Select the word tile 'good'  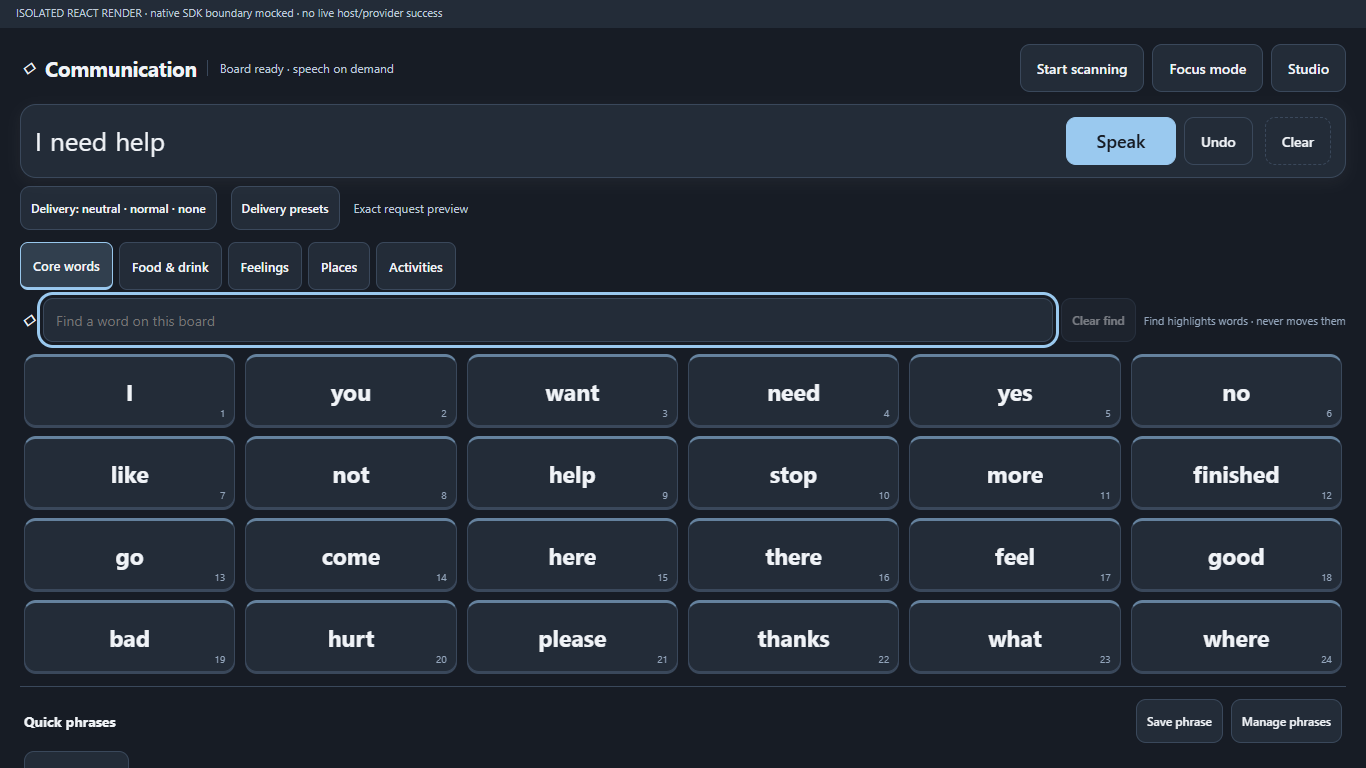pyautogui.click(x=1236, y=555)
